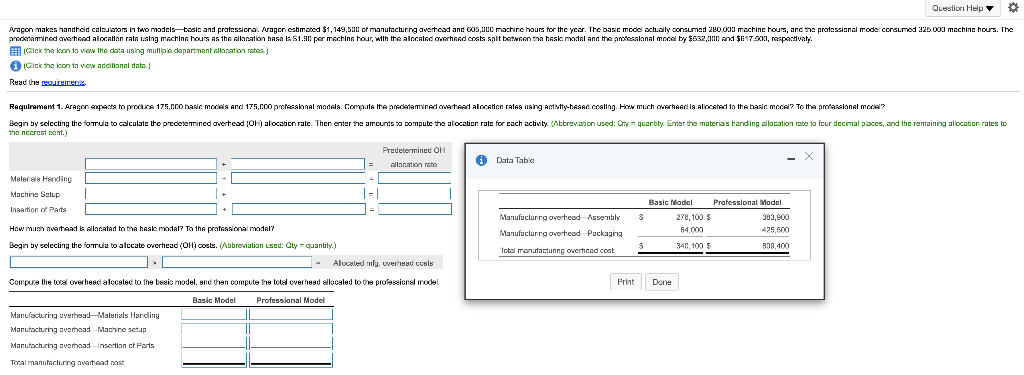Click Basic Model Insertion of Parts cell
Image resolution: width=1024 pixels, height=375 pixels.
214,344
